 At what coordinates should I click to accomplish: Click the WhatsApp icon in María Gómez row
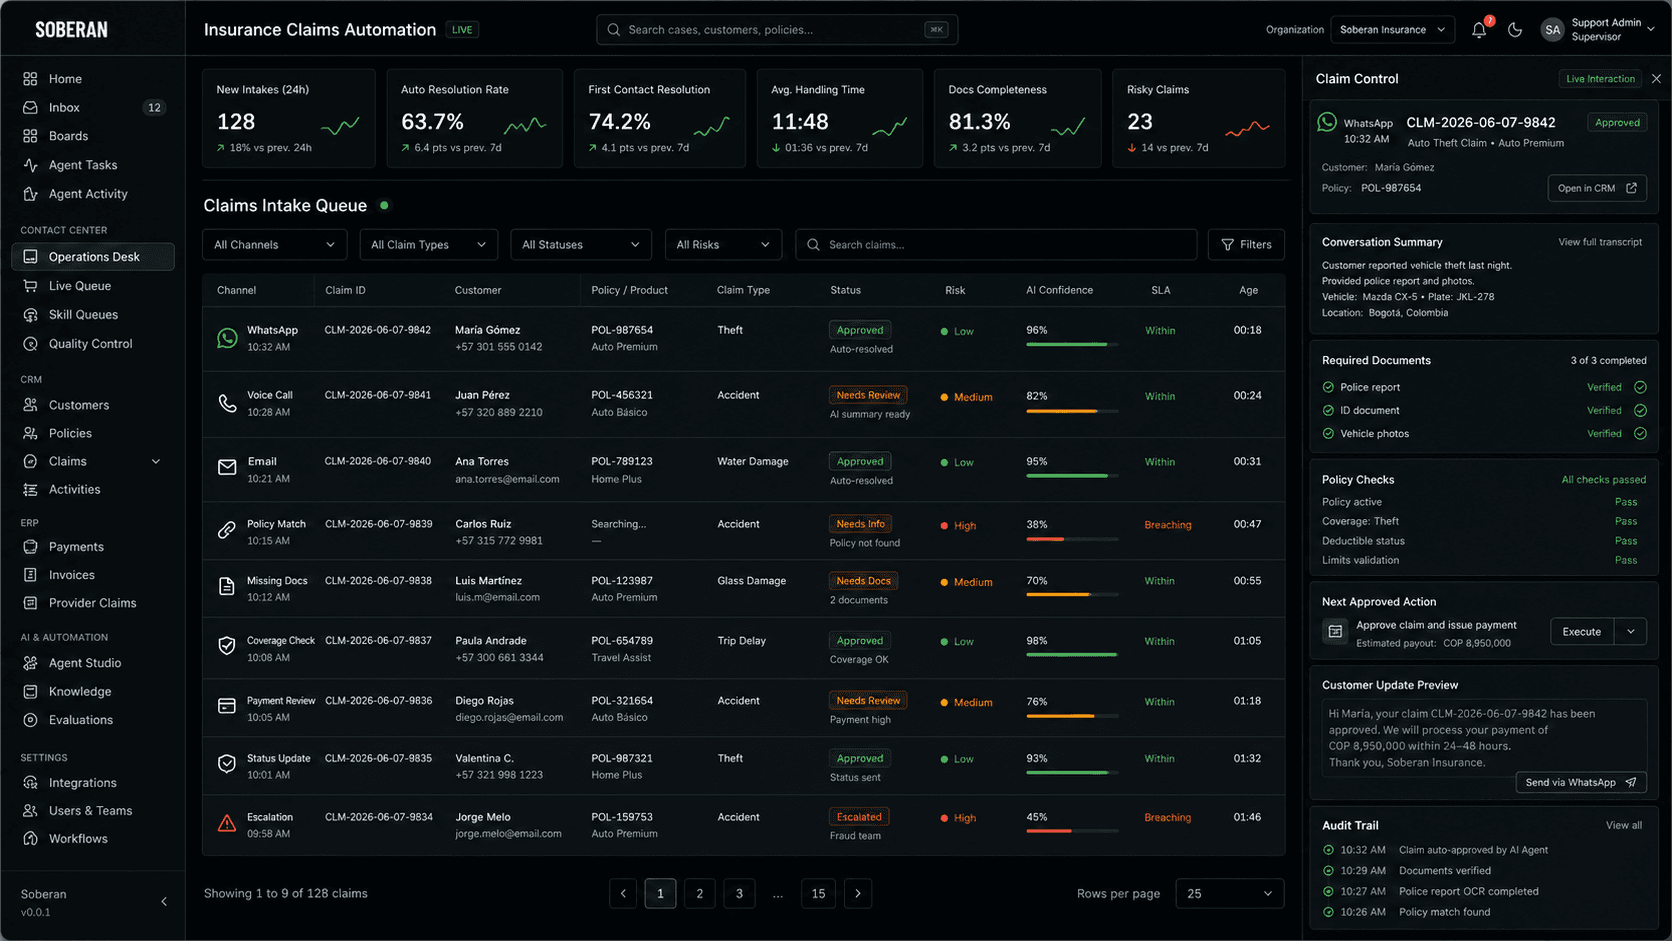[x=227, y=339]
